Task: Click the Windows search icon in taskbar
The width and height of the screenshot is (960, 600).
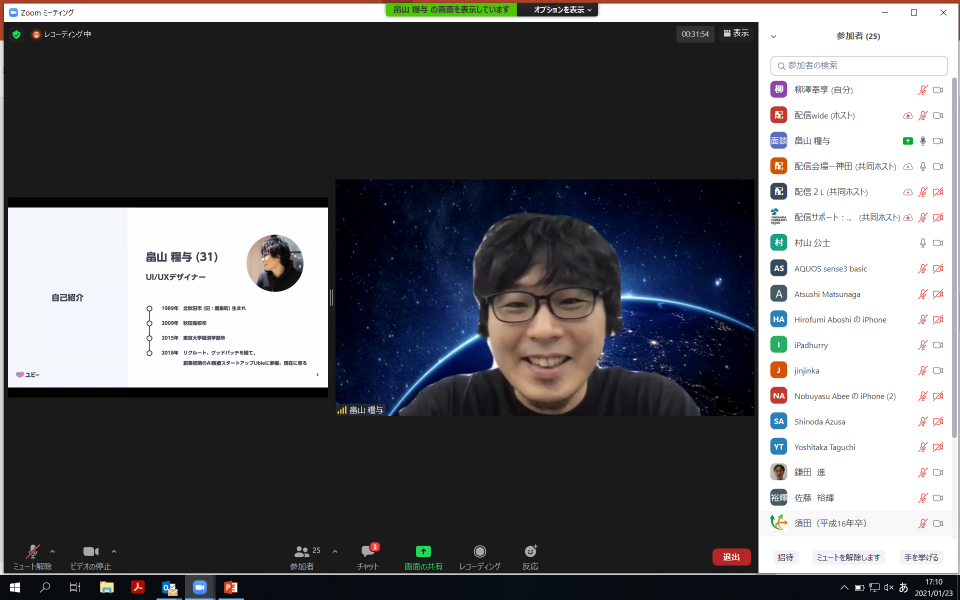Action: (x=45, y=587)
